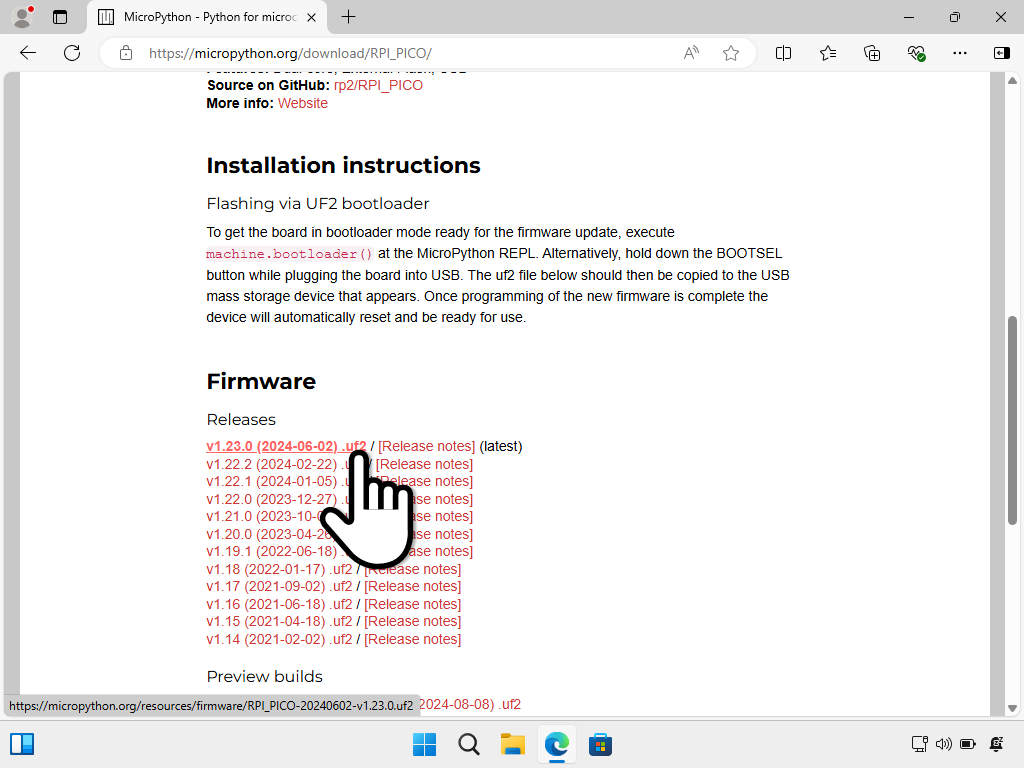Click the Firmware heading

click(x=261, y=381)
